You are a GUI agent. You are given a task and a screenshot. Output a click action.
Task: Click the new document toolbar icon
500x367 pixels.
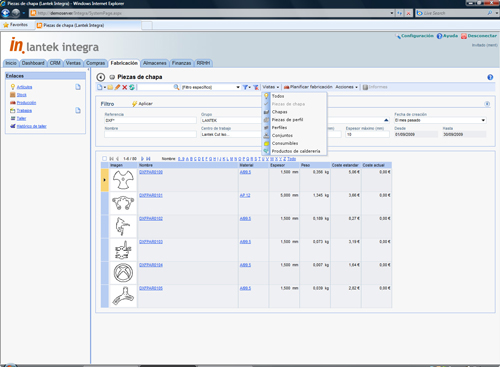pyautogui.click(x=100, y=87)
